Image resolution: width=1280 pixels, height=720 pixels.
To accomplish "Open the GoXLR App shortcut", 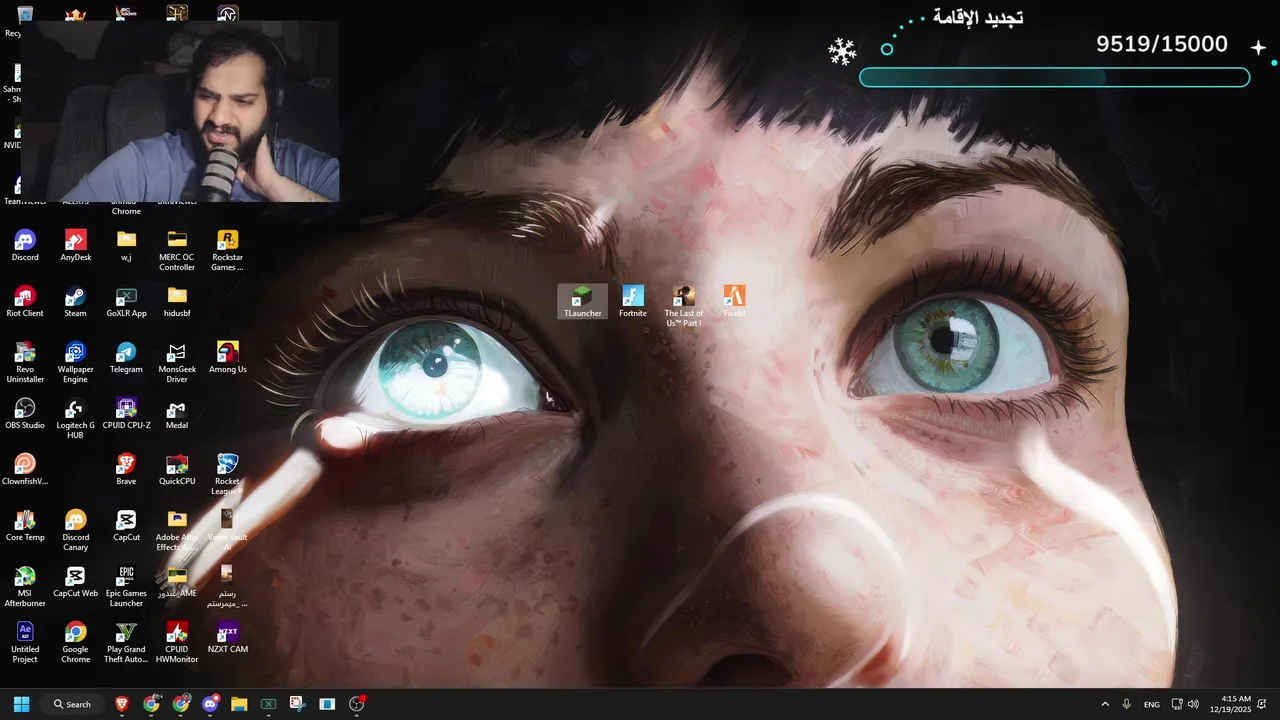I will click(x=126, y=302).
